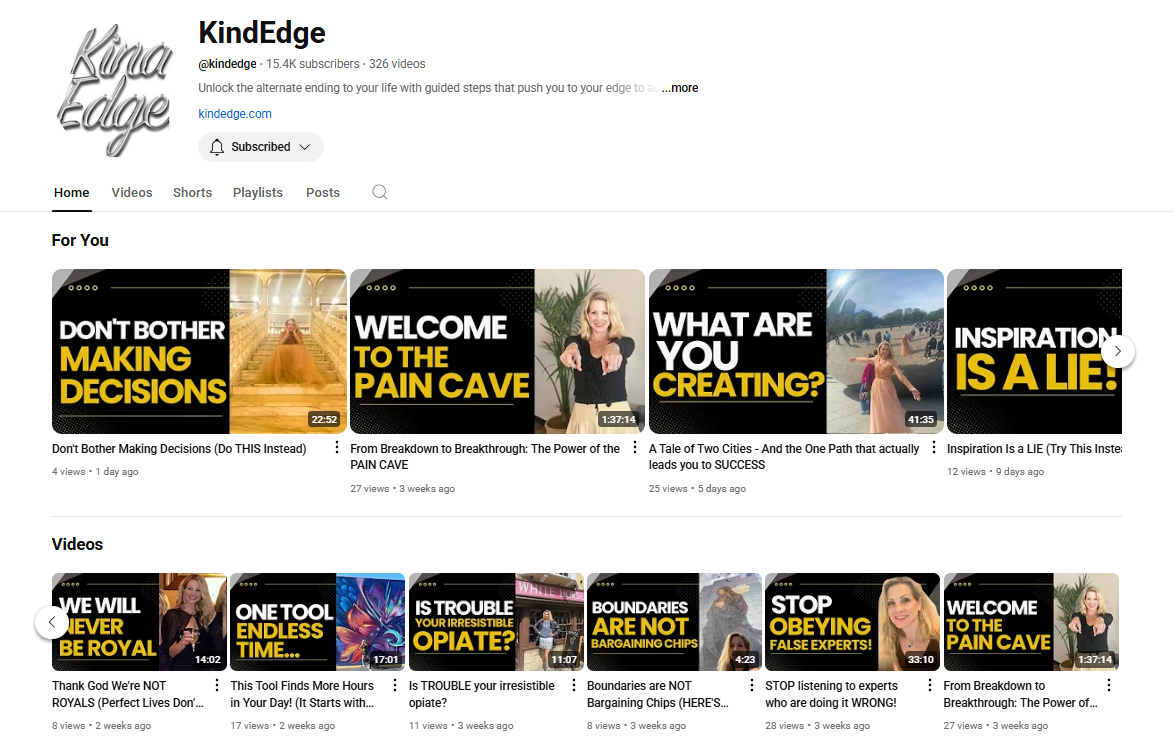Open title From Breakdown to Breakthrough in For You
1173x740 pixels.
485,456
